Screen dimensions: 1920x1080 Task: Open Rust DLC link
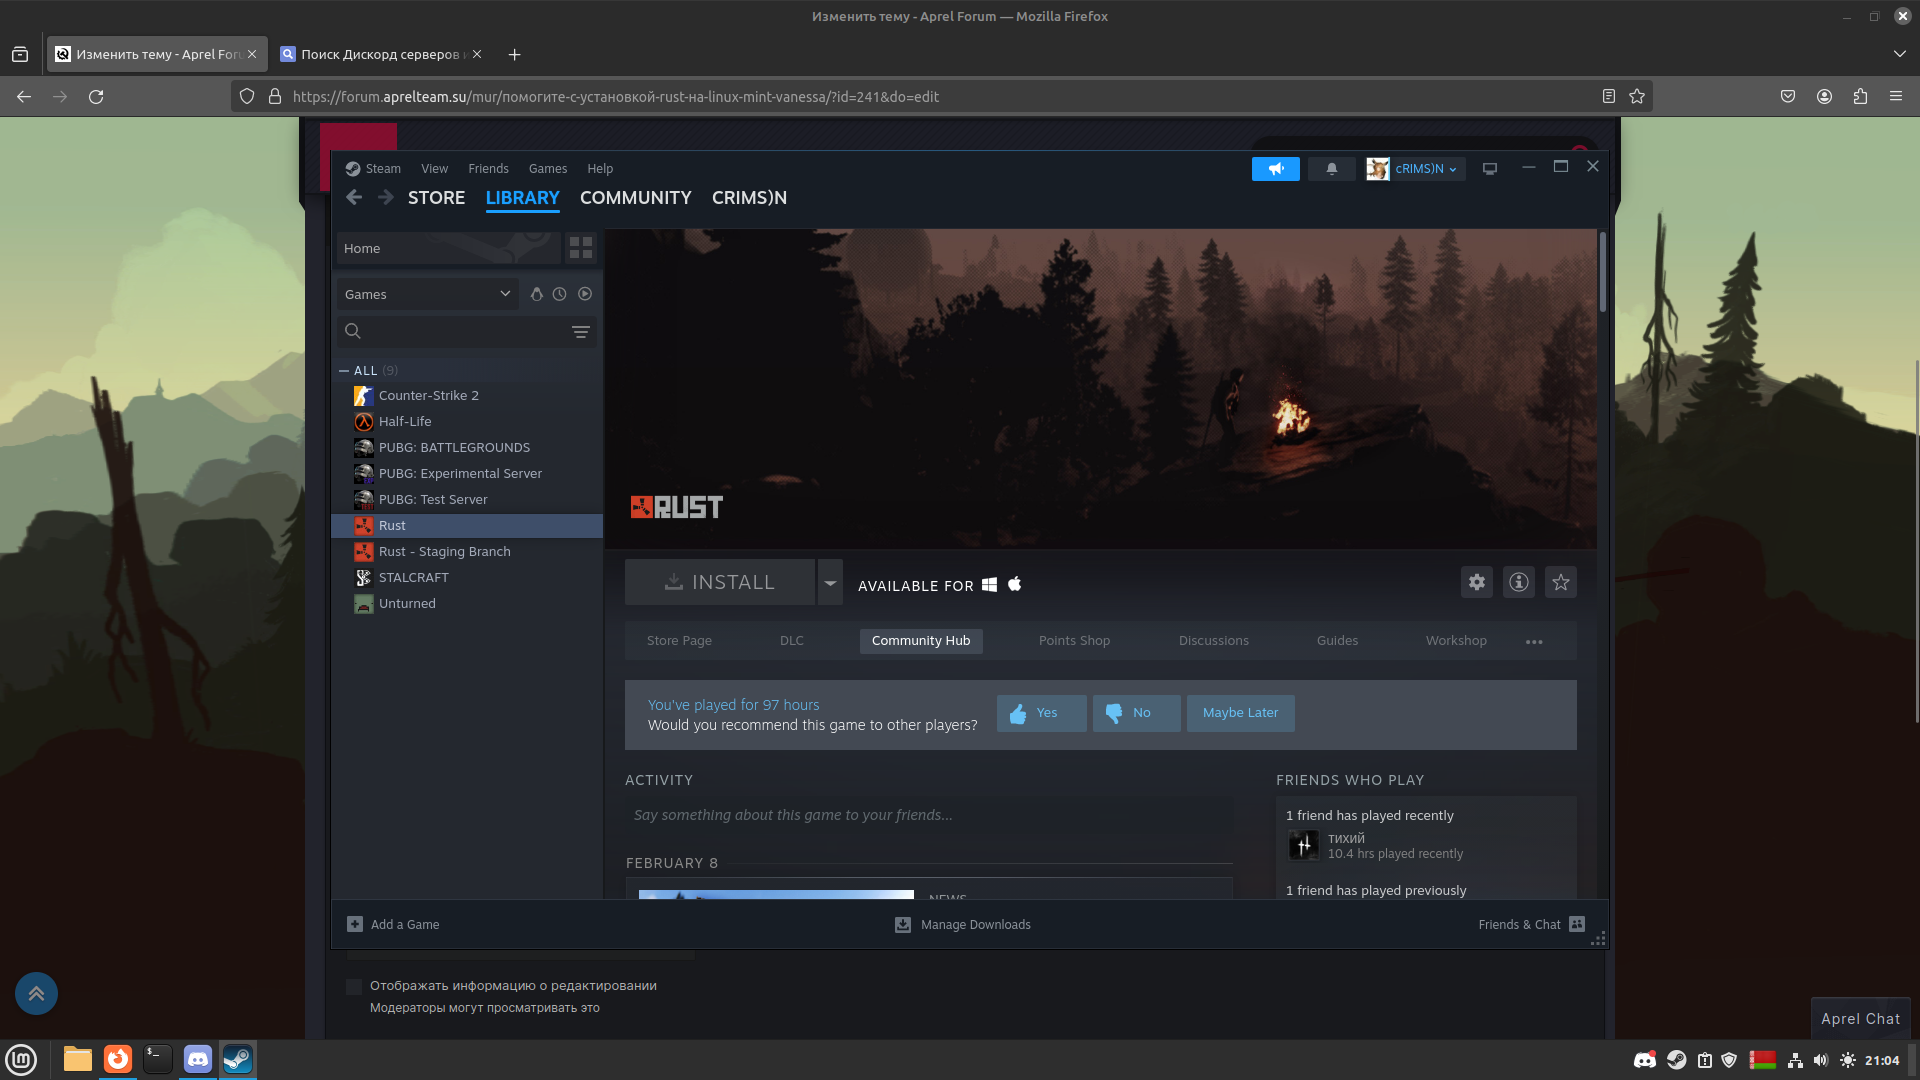point(792,641)
